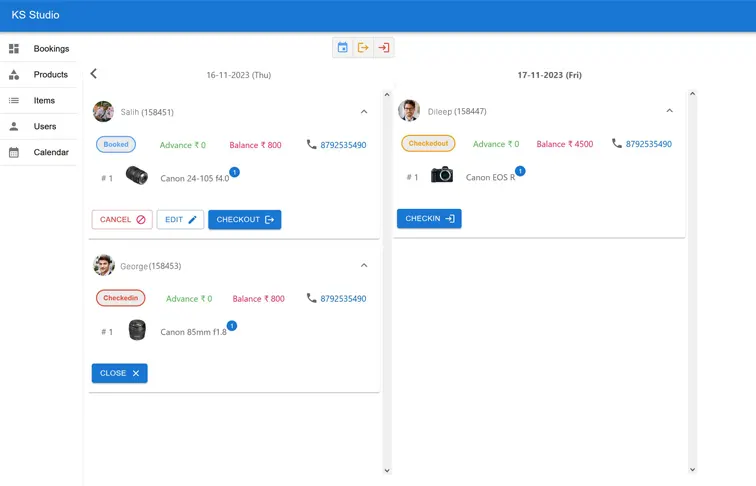Click phone icon in Dileep's booking
Screen dimensions: 756x486
pyautogui.click(x=617, y=143)
